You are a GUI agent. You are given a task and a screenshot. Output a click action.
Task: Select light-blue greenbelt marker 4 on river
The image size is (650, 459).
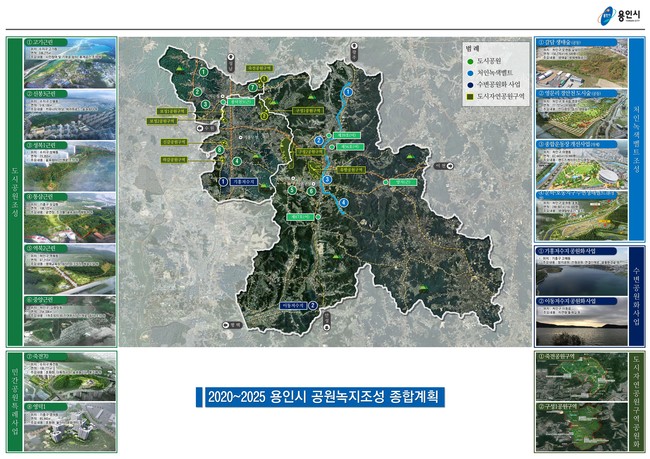click(x=344, y=202)
